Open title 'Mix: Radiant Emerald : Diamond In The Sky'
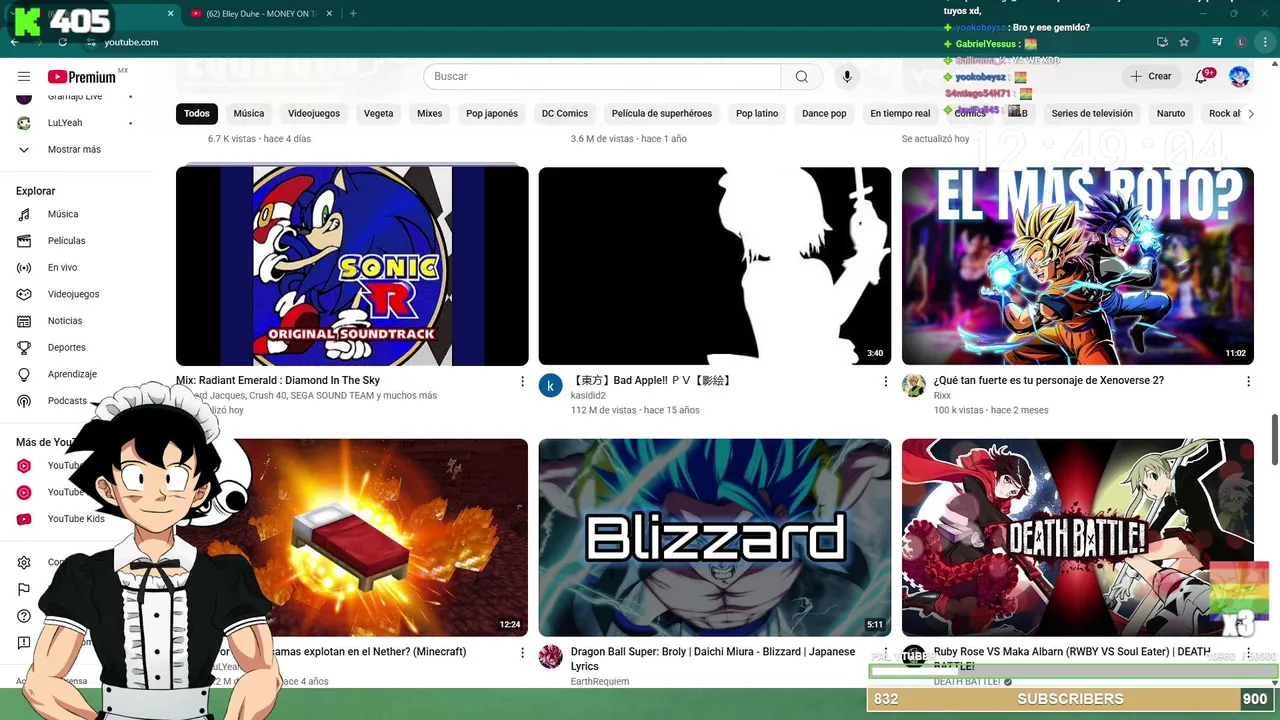This screenshot has width=1280, height=720. pyautogui.click(x=278, y=380)
